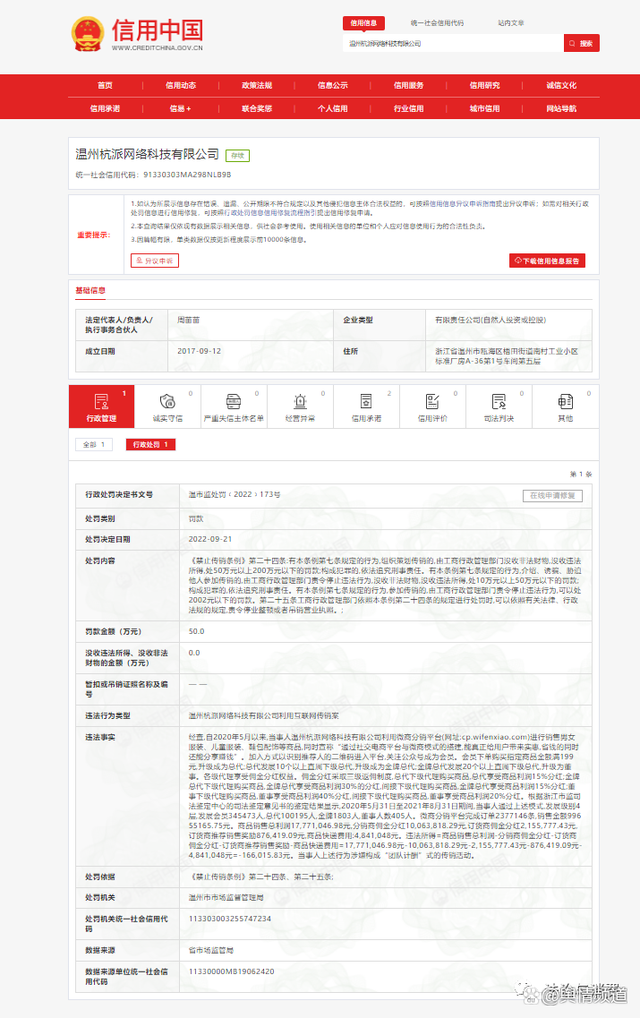This screenshot has width=640, height=1018.
Task: Filter records by 全部 tag
Action: coord(91,444)
